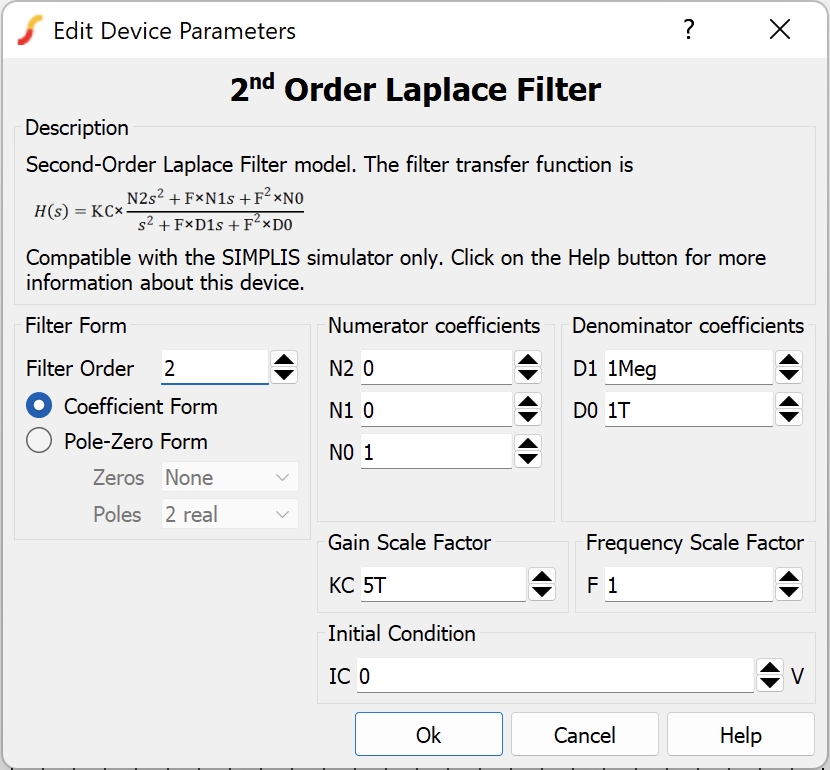
Task: Decrement N0 value with down arrow
Action: [x=528, y=459]
